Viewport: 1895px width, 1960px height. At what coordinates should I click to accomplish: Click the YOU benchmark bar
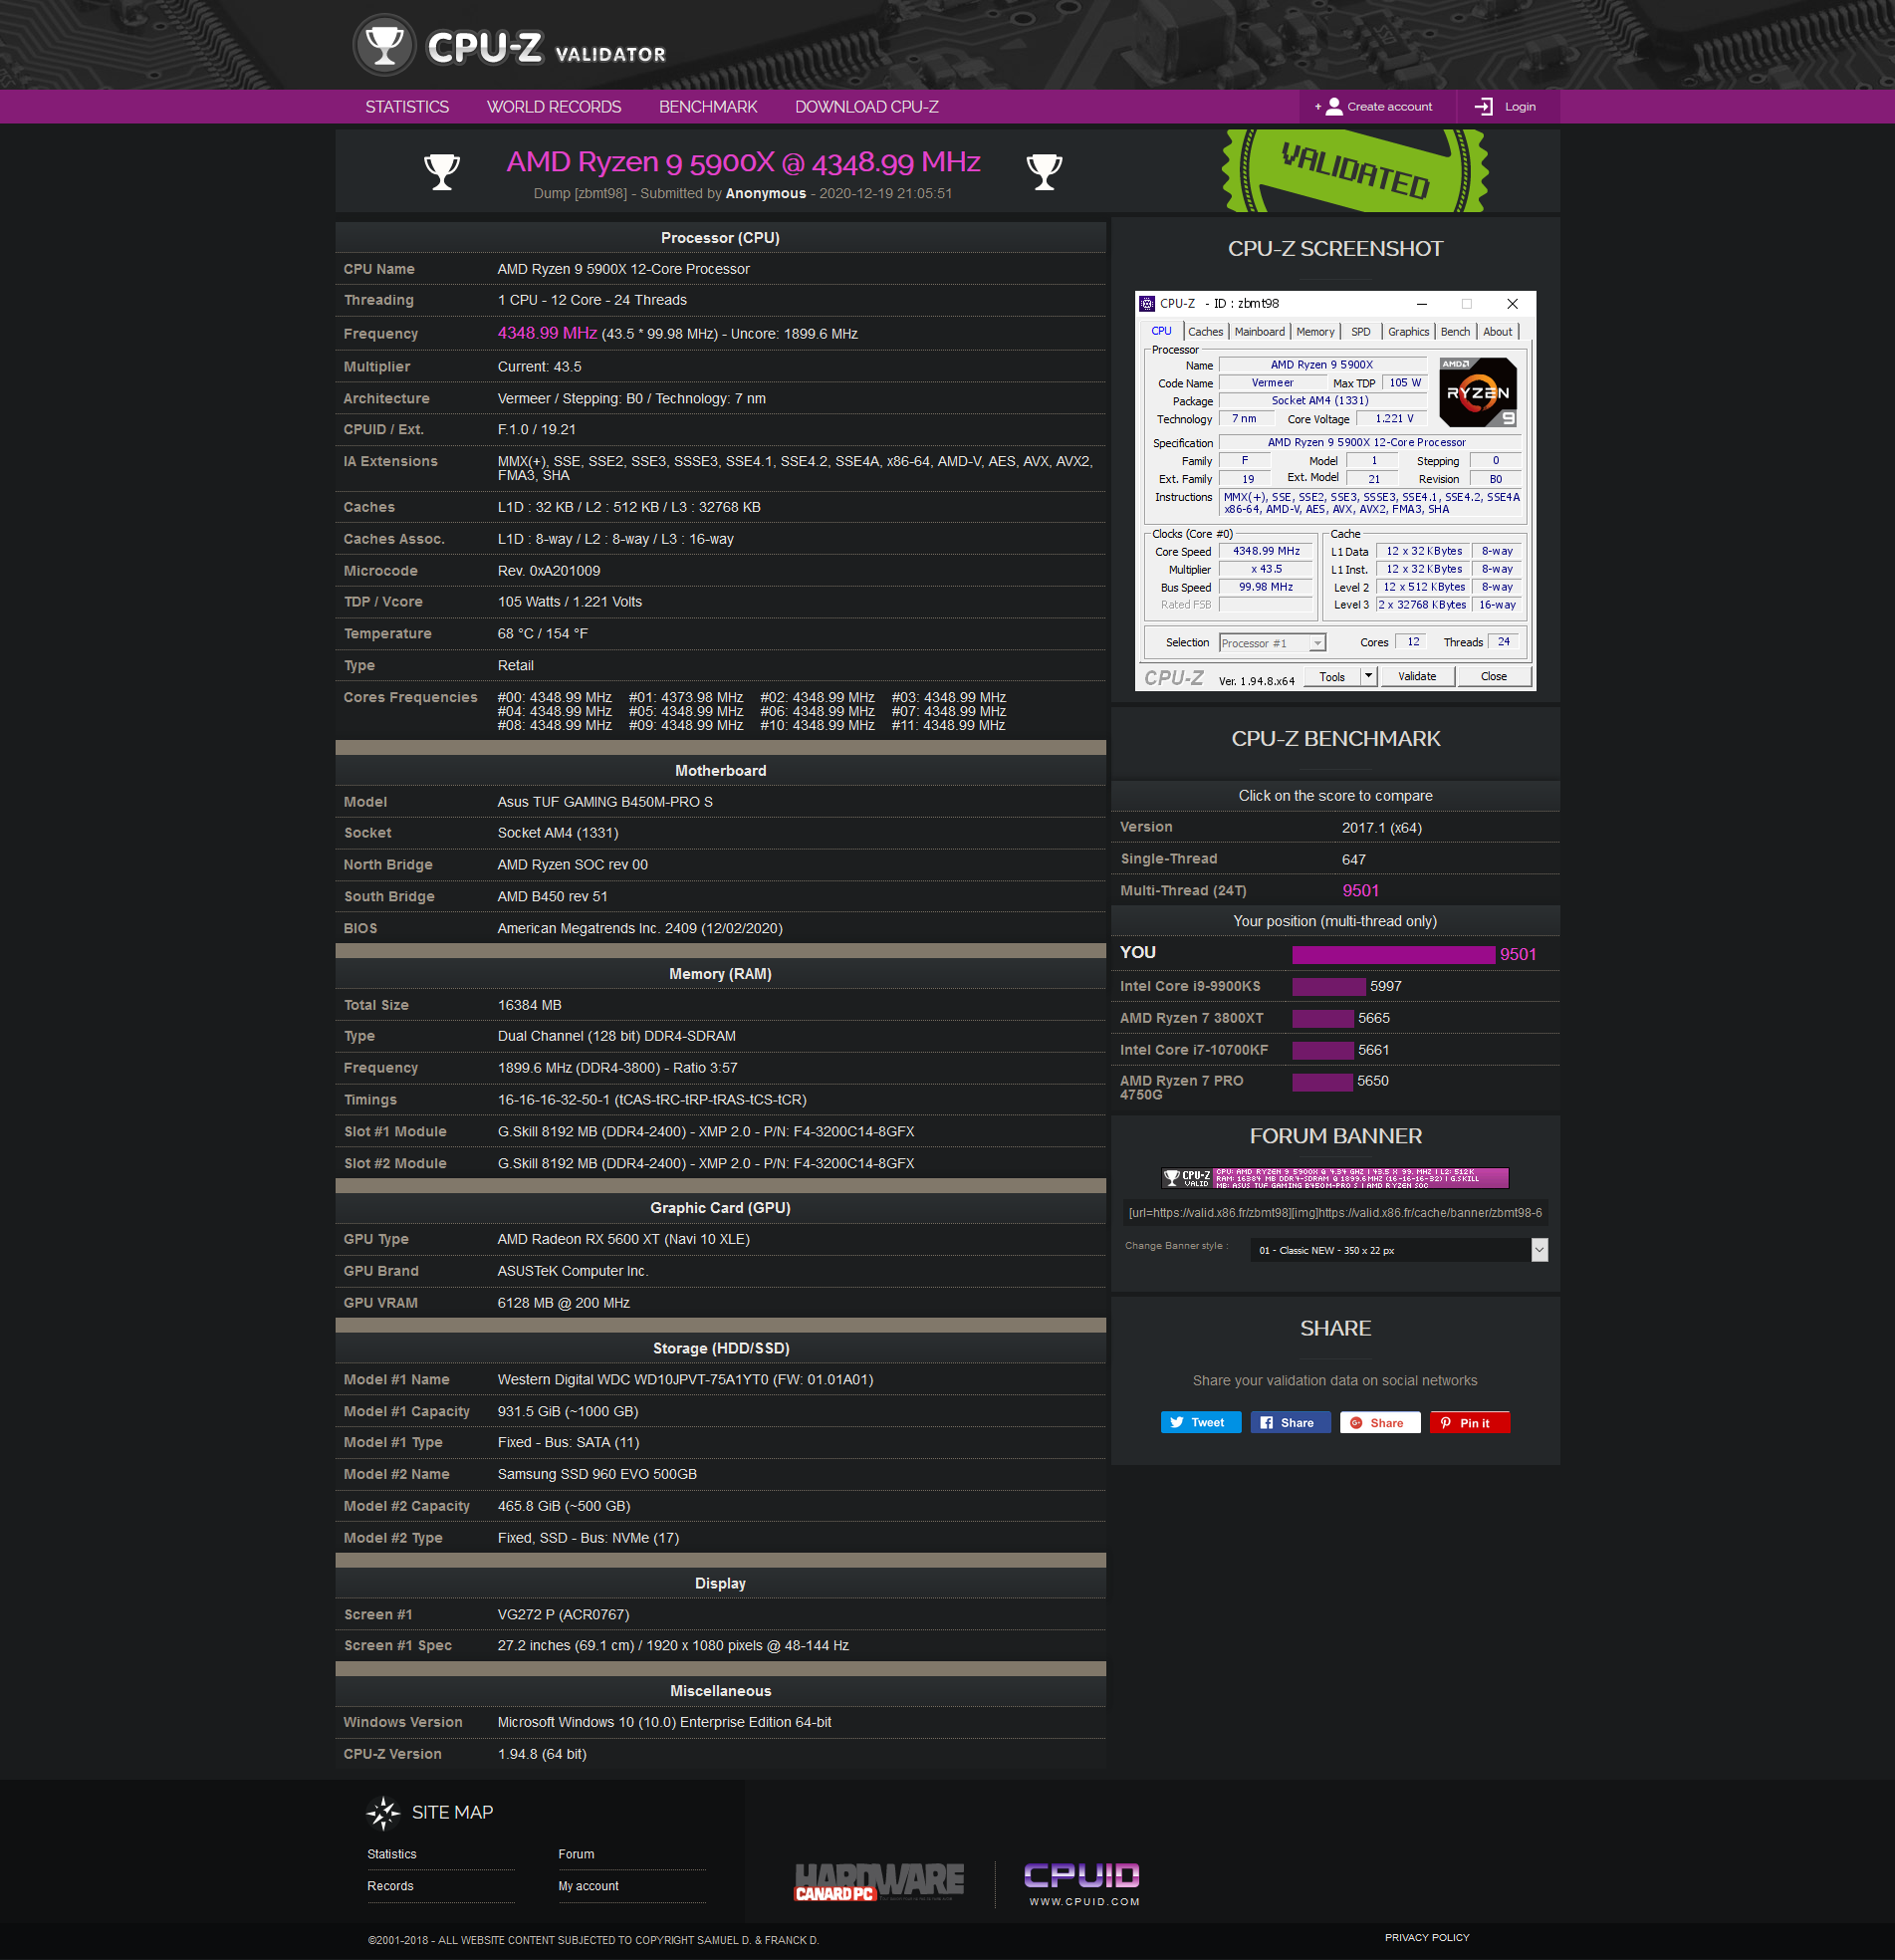coord(1392,954)
